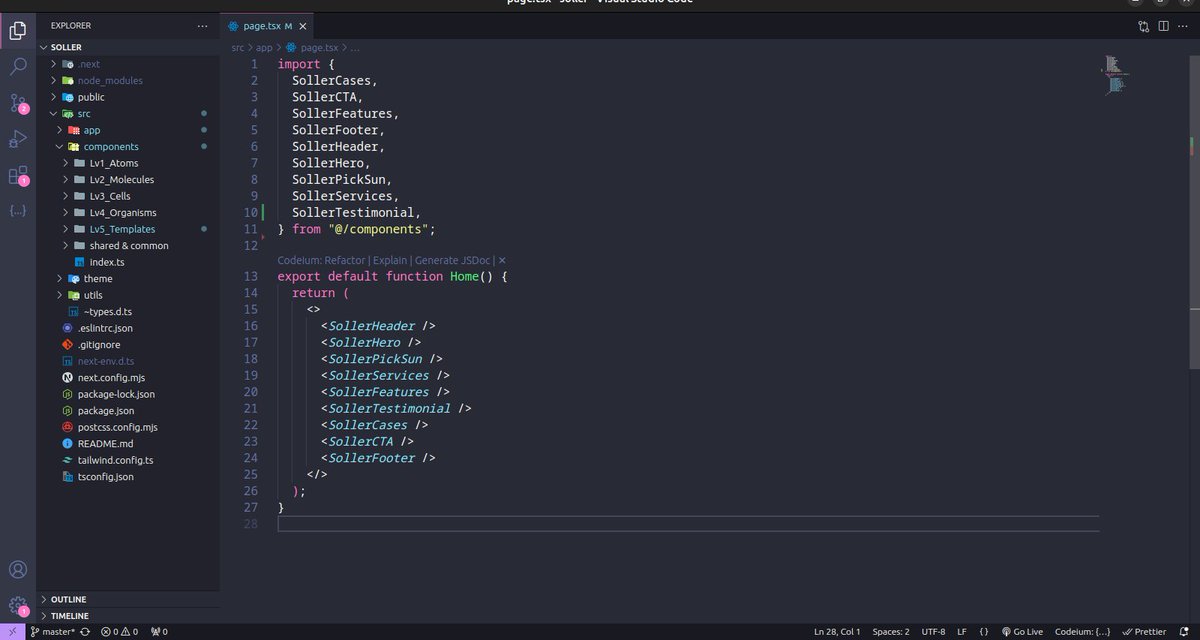
Task: Open the Search view in activity bar
Action: click(x=18, y=67)
